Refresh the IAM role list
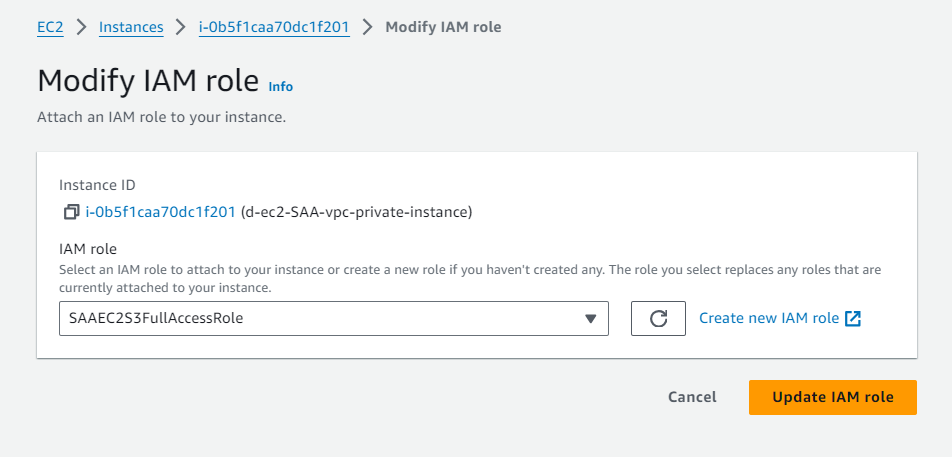 658,318
